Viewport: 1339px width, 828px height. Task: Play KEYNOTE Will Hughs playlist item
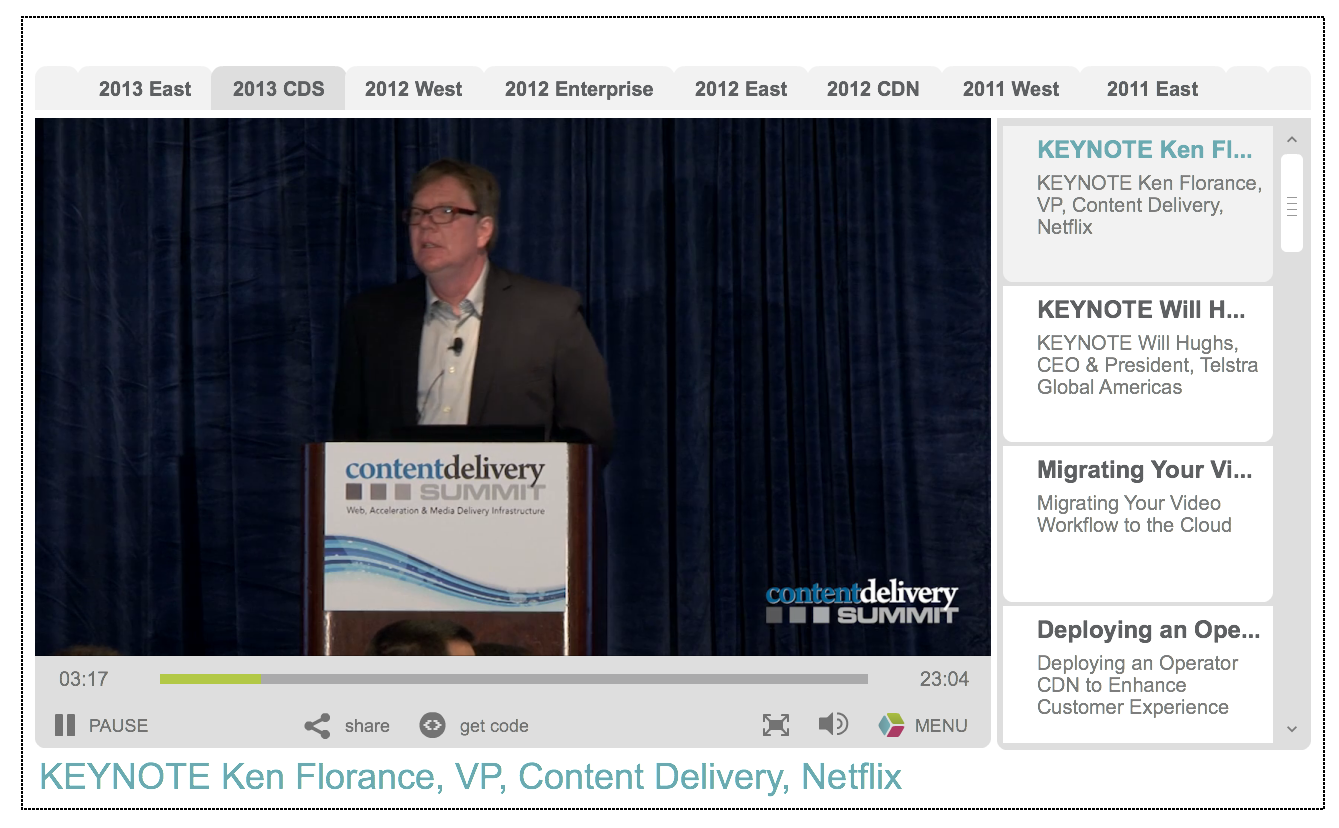[1138, 363]
